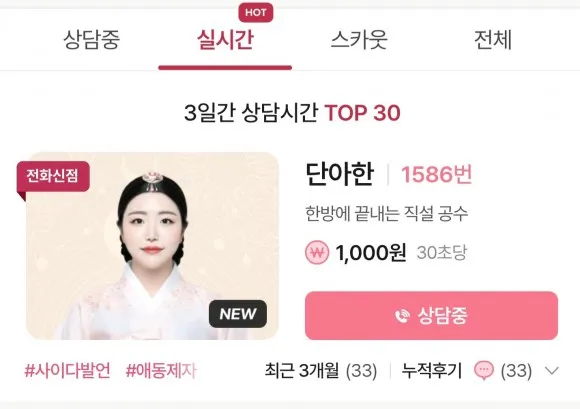
Task: View 누적후기 cumulative reviews
Action: tap(432, 371)
